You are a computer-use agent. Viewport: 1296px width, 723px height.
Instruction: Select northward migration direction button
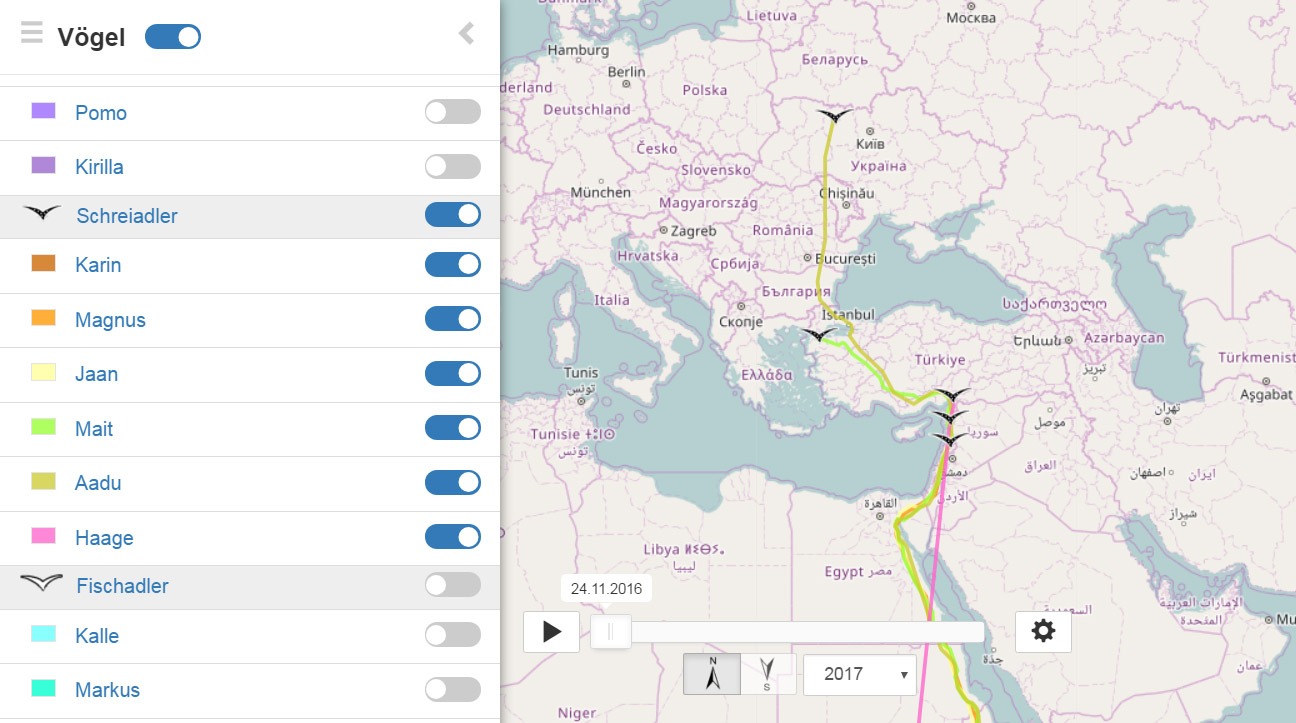tap(712, 674)
